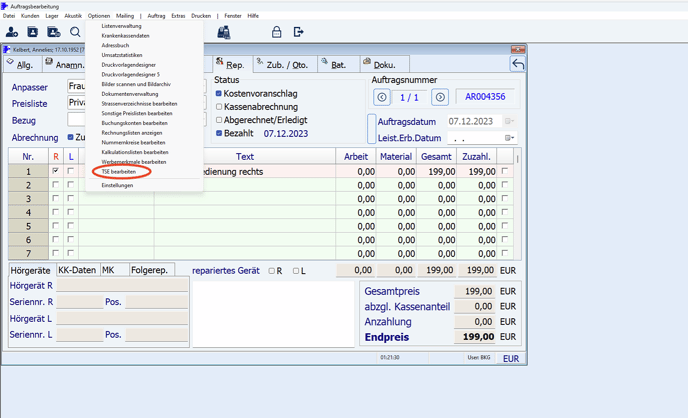Switch to the Zub. / Oto. tab
Image resolution: width=688 pixels, height=418 pixels.
(x=285, y=64)
